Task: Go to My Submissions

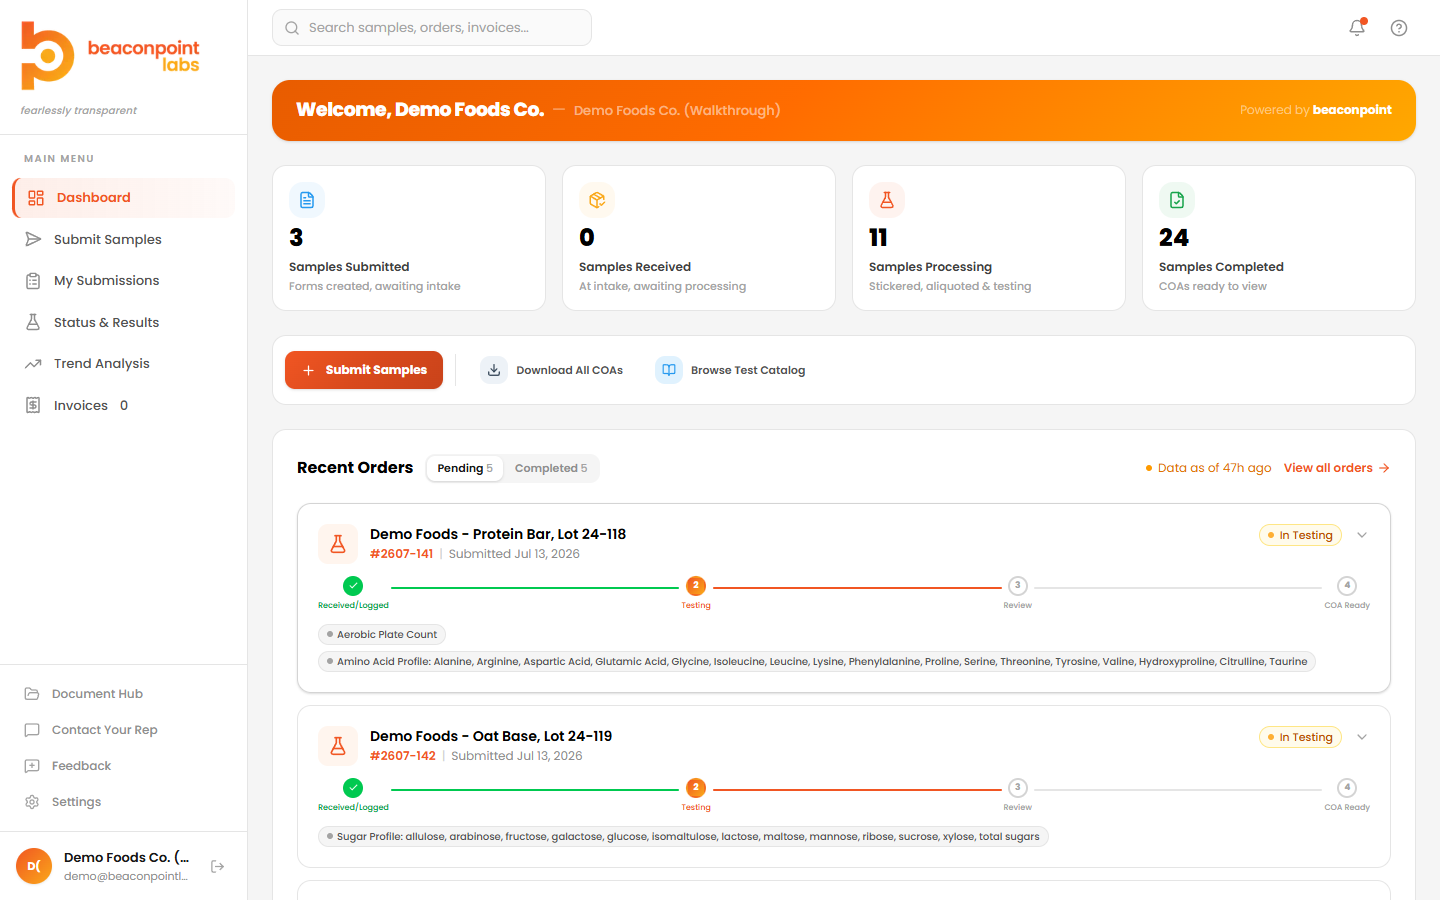Action: (x=124, y=281)
